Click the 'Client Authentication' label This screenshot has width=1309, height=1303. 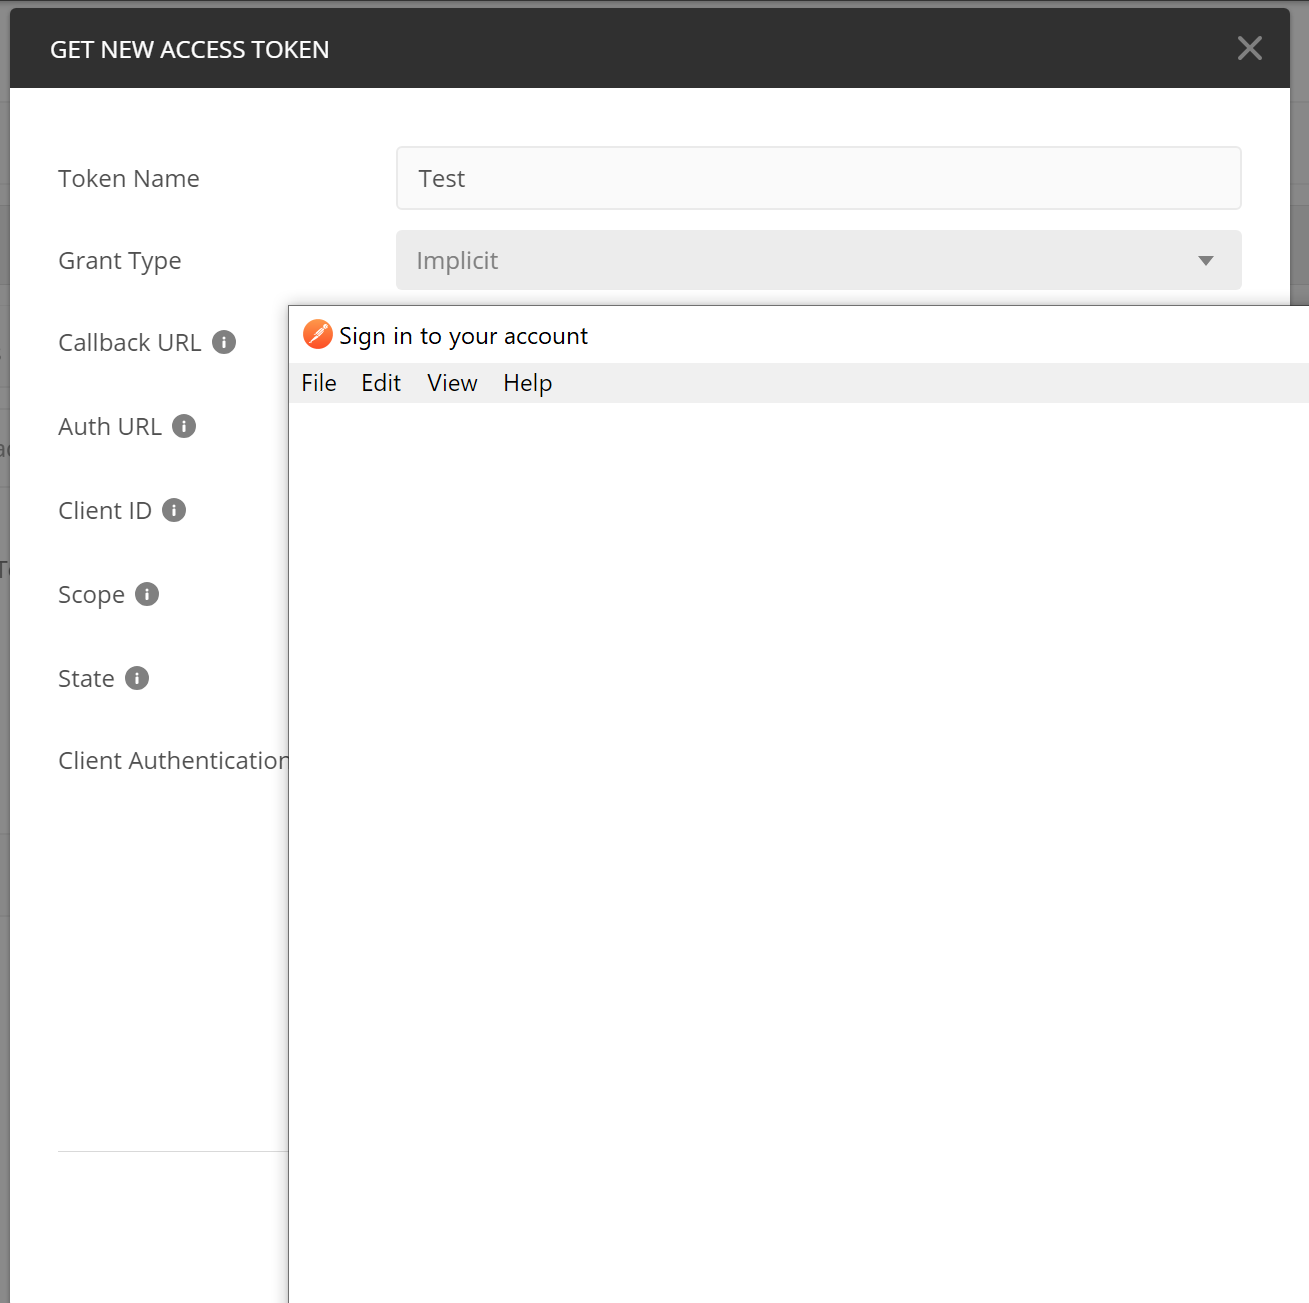point(173,761)
